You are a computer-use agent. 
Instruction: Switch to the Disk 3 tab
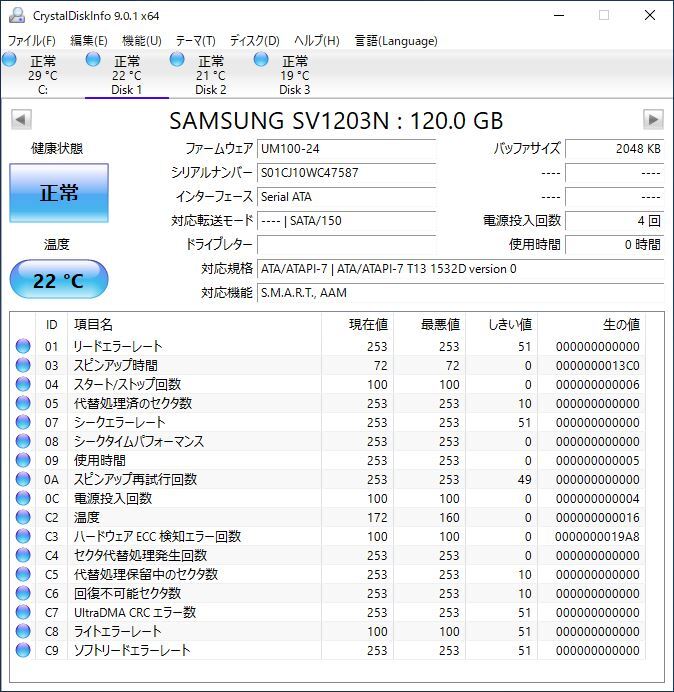[294, 75]
